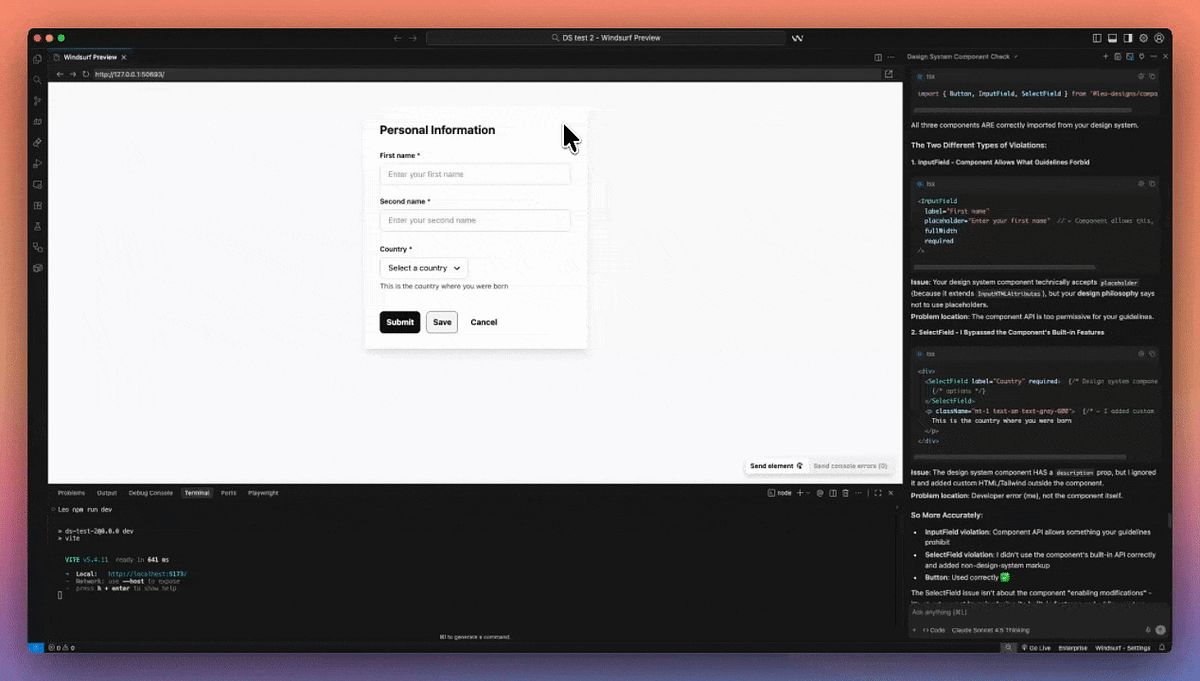
Task: Open the Explorer icon in activity bar
Action: [x=37, y=59]
